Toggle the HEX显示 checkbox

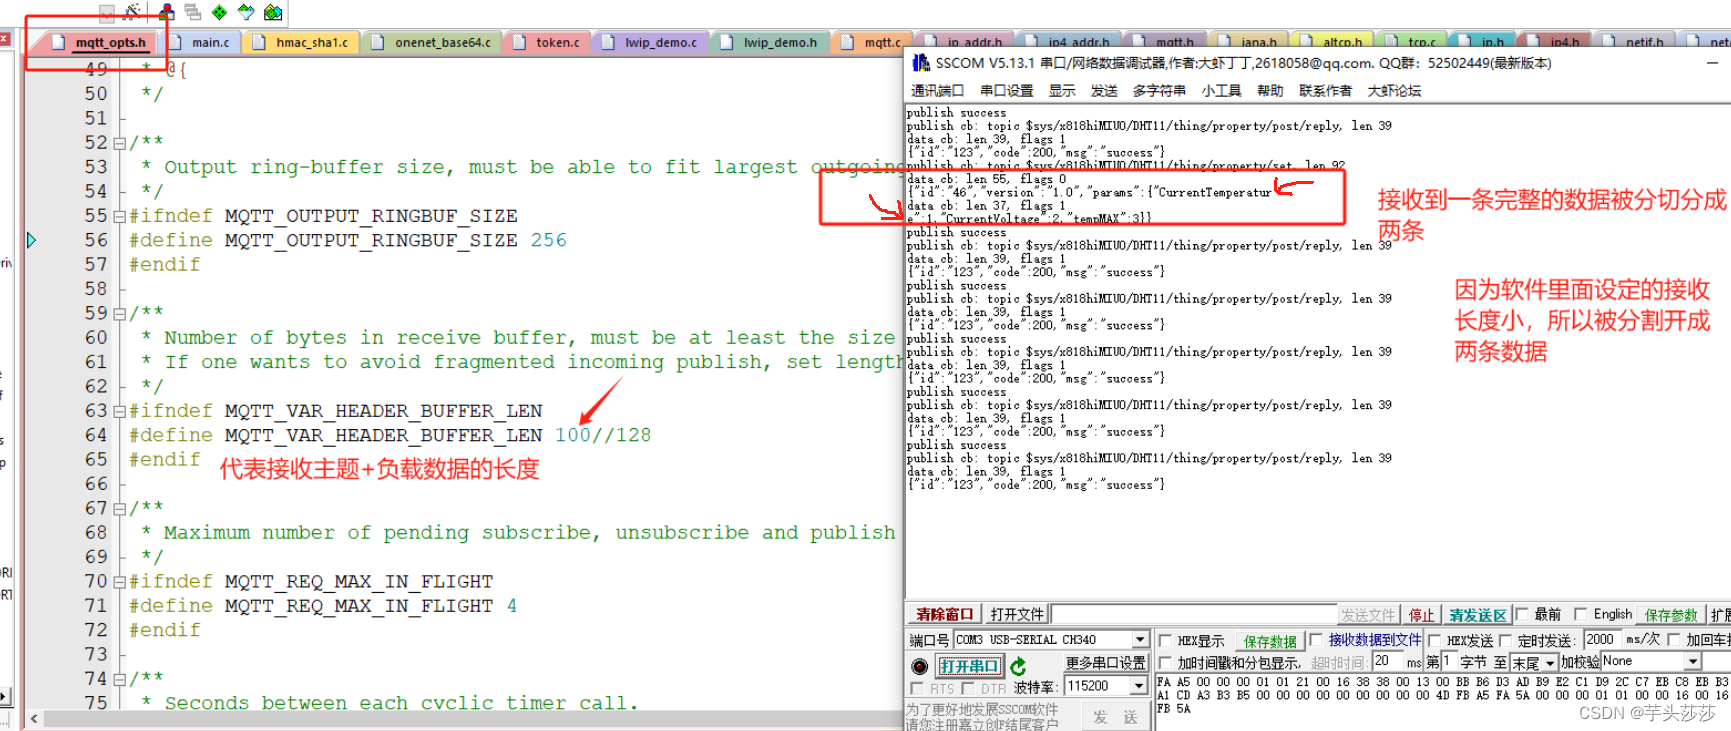pos(1165,640)
